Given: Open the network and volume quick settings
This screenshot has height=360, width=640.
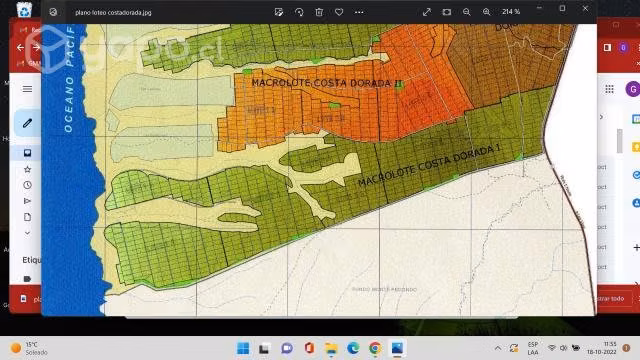Looking at the screenshot, I should pos(564,348).
